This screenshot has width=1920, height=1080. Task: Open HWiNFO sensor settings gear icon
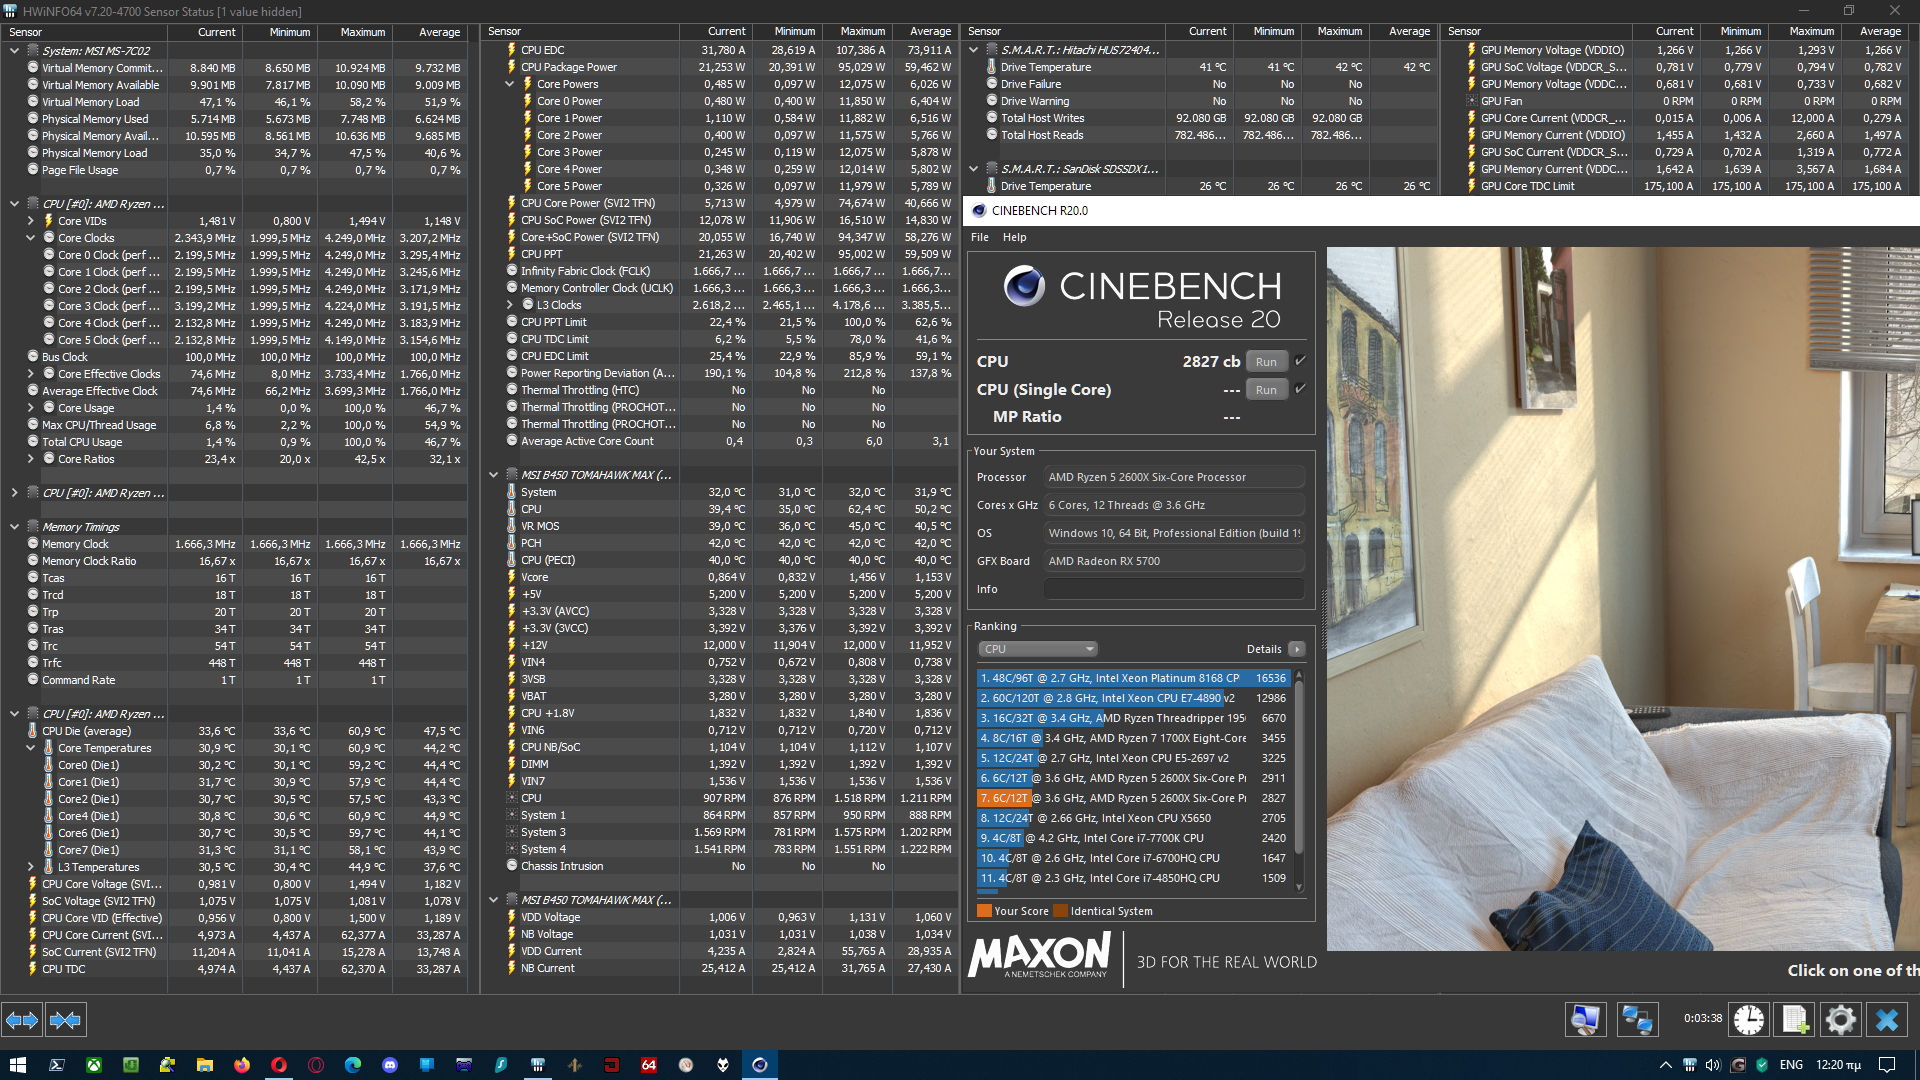point(1841,1020)
